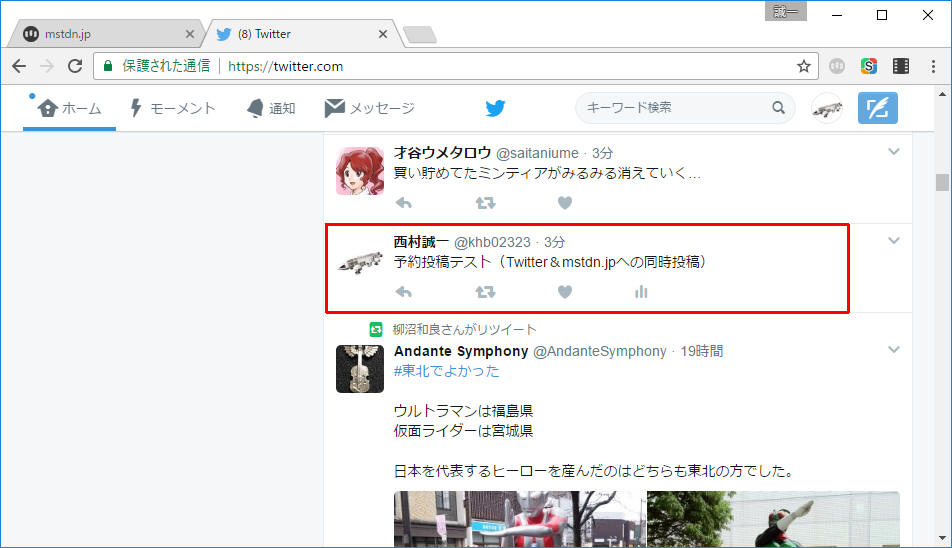Click the compose tweet button
This screenshot has width=952, height=548.
click(877, 108)
